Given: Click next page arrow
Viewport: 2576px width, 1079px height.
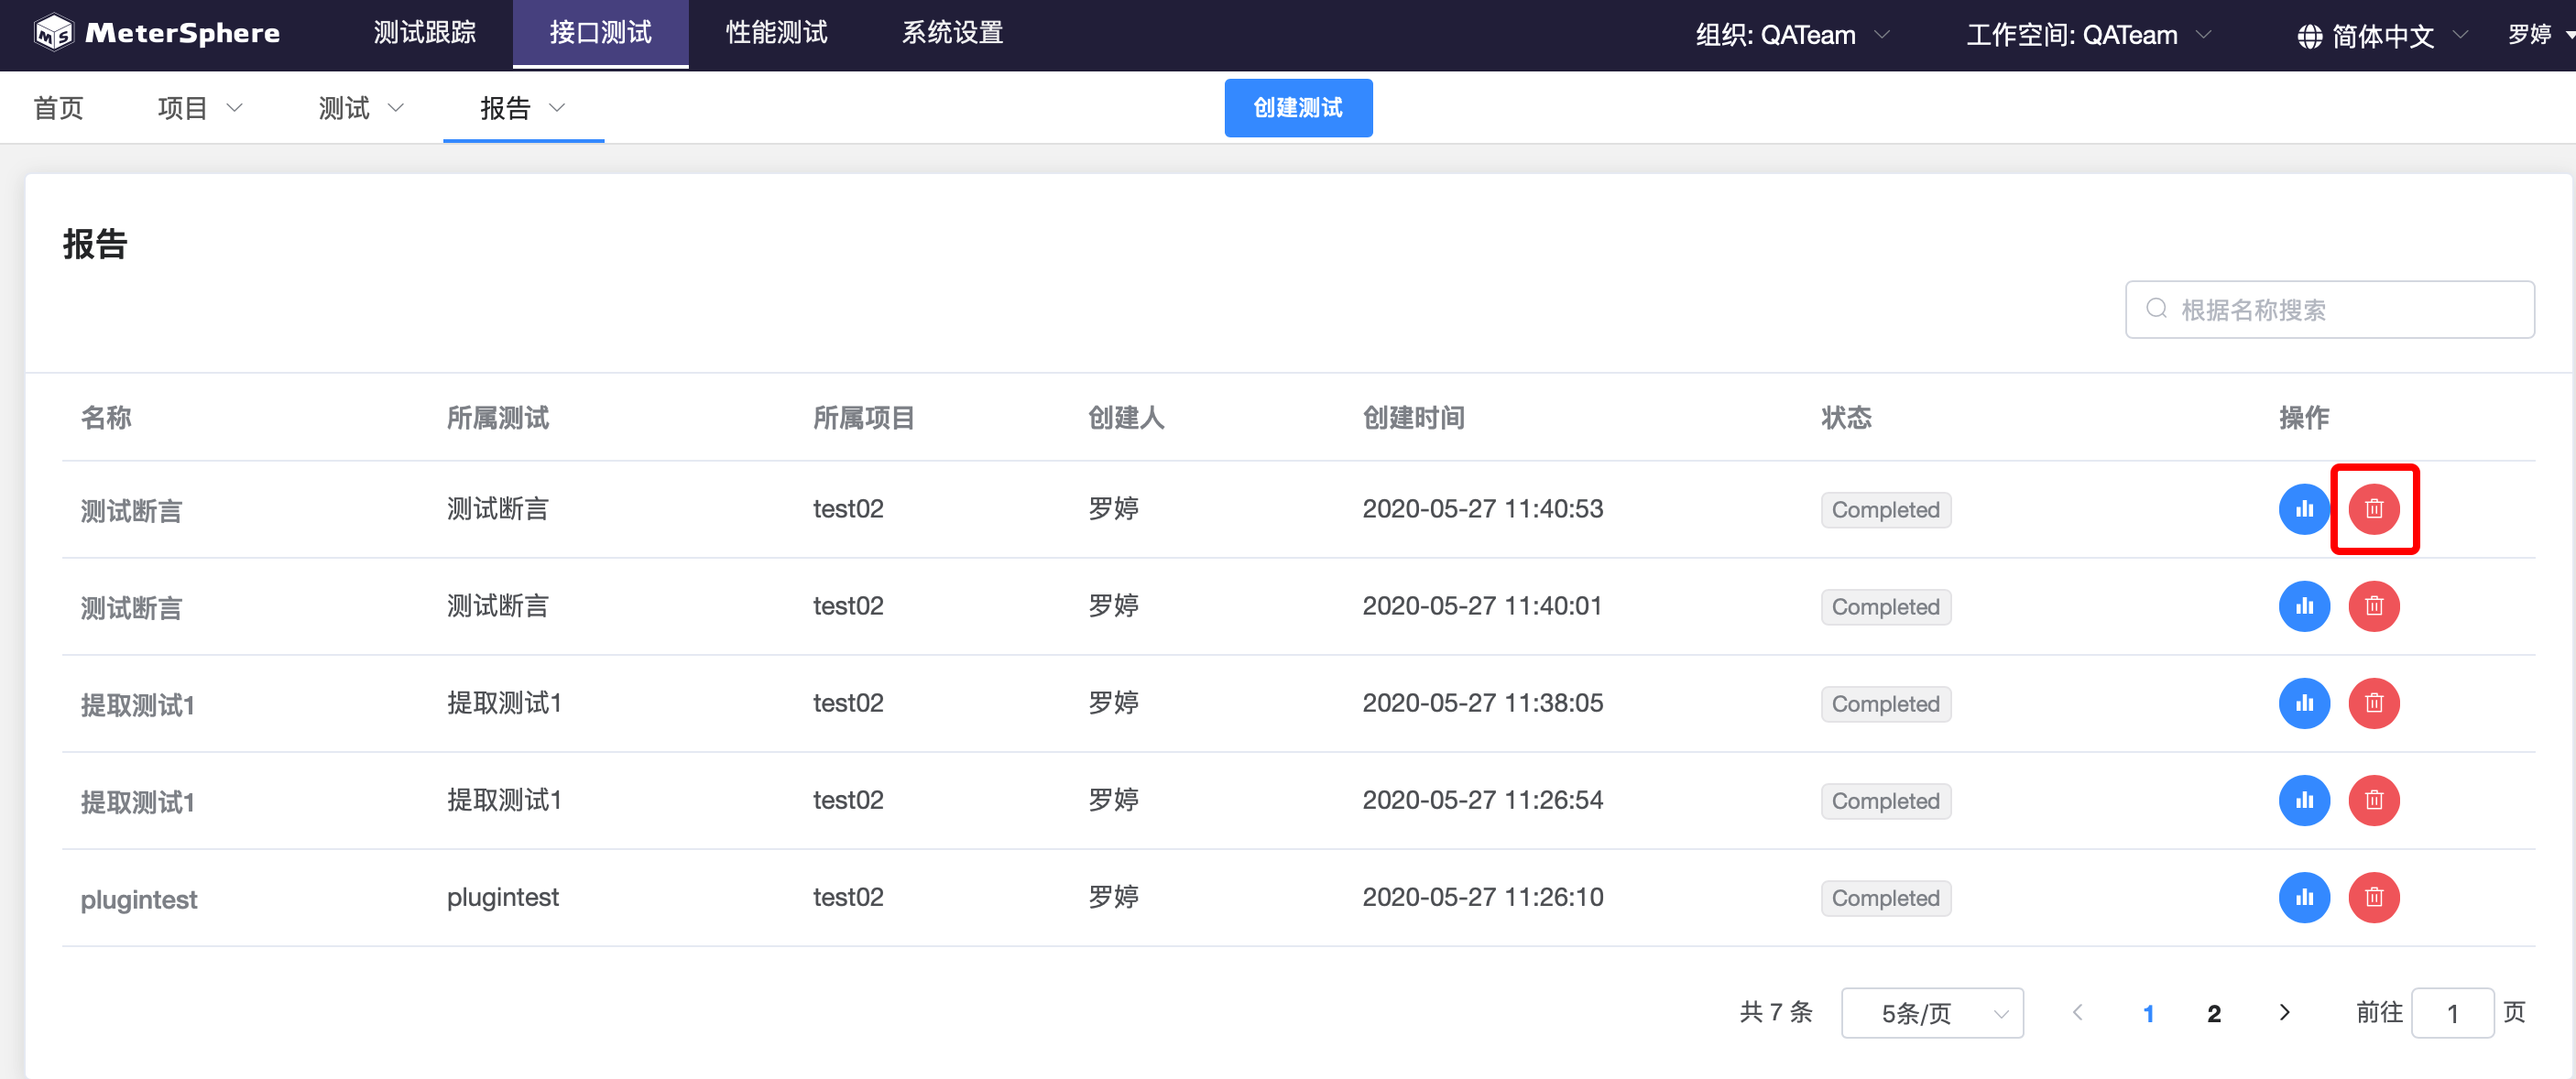Looking at the screenshot, I should 2284,1013.
